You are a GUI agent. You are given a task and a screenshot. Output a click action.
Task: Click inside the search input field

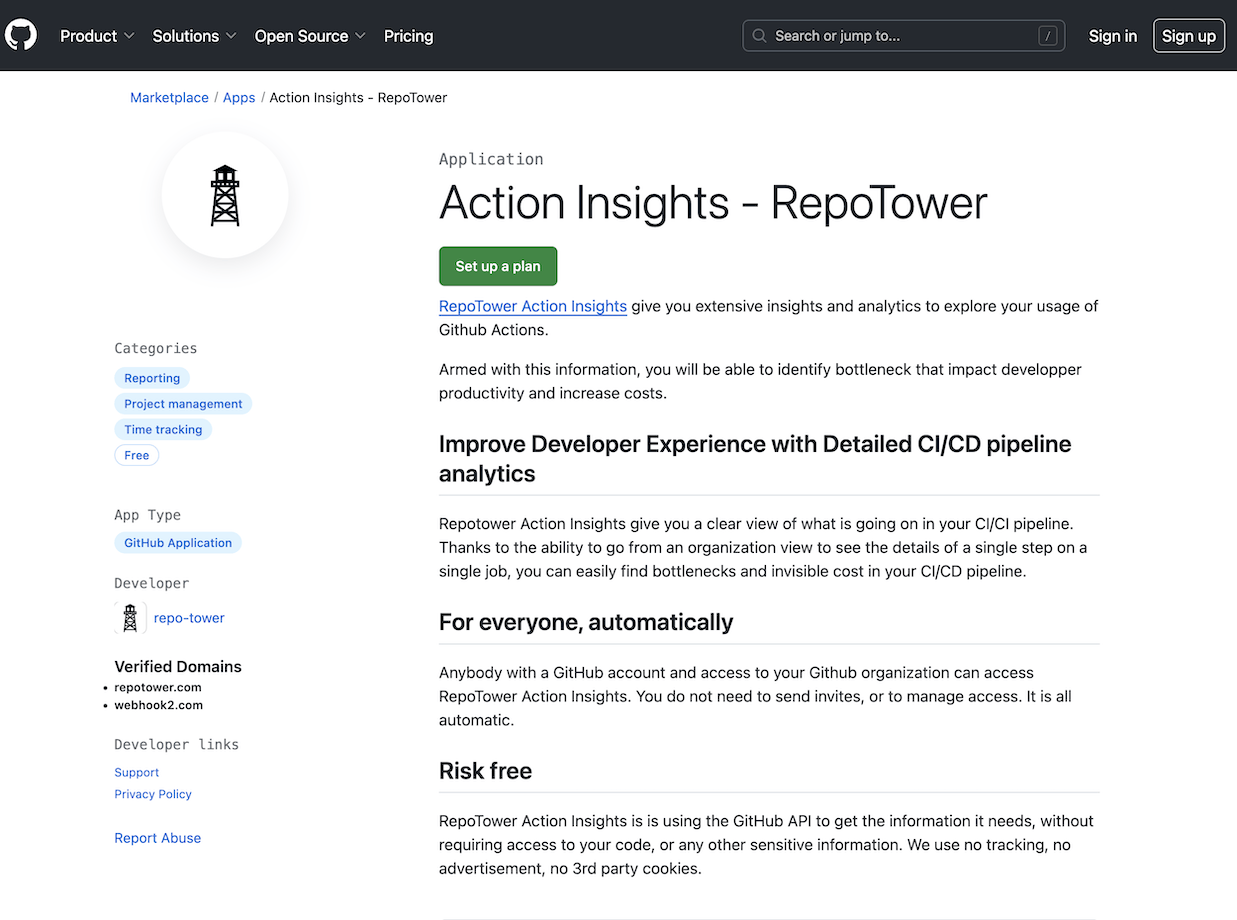click(x=900, y=35)
